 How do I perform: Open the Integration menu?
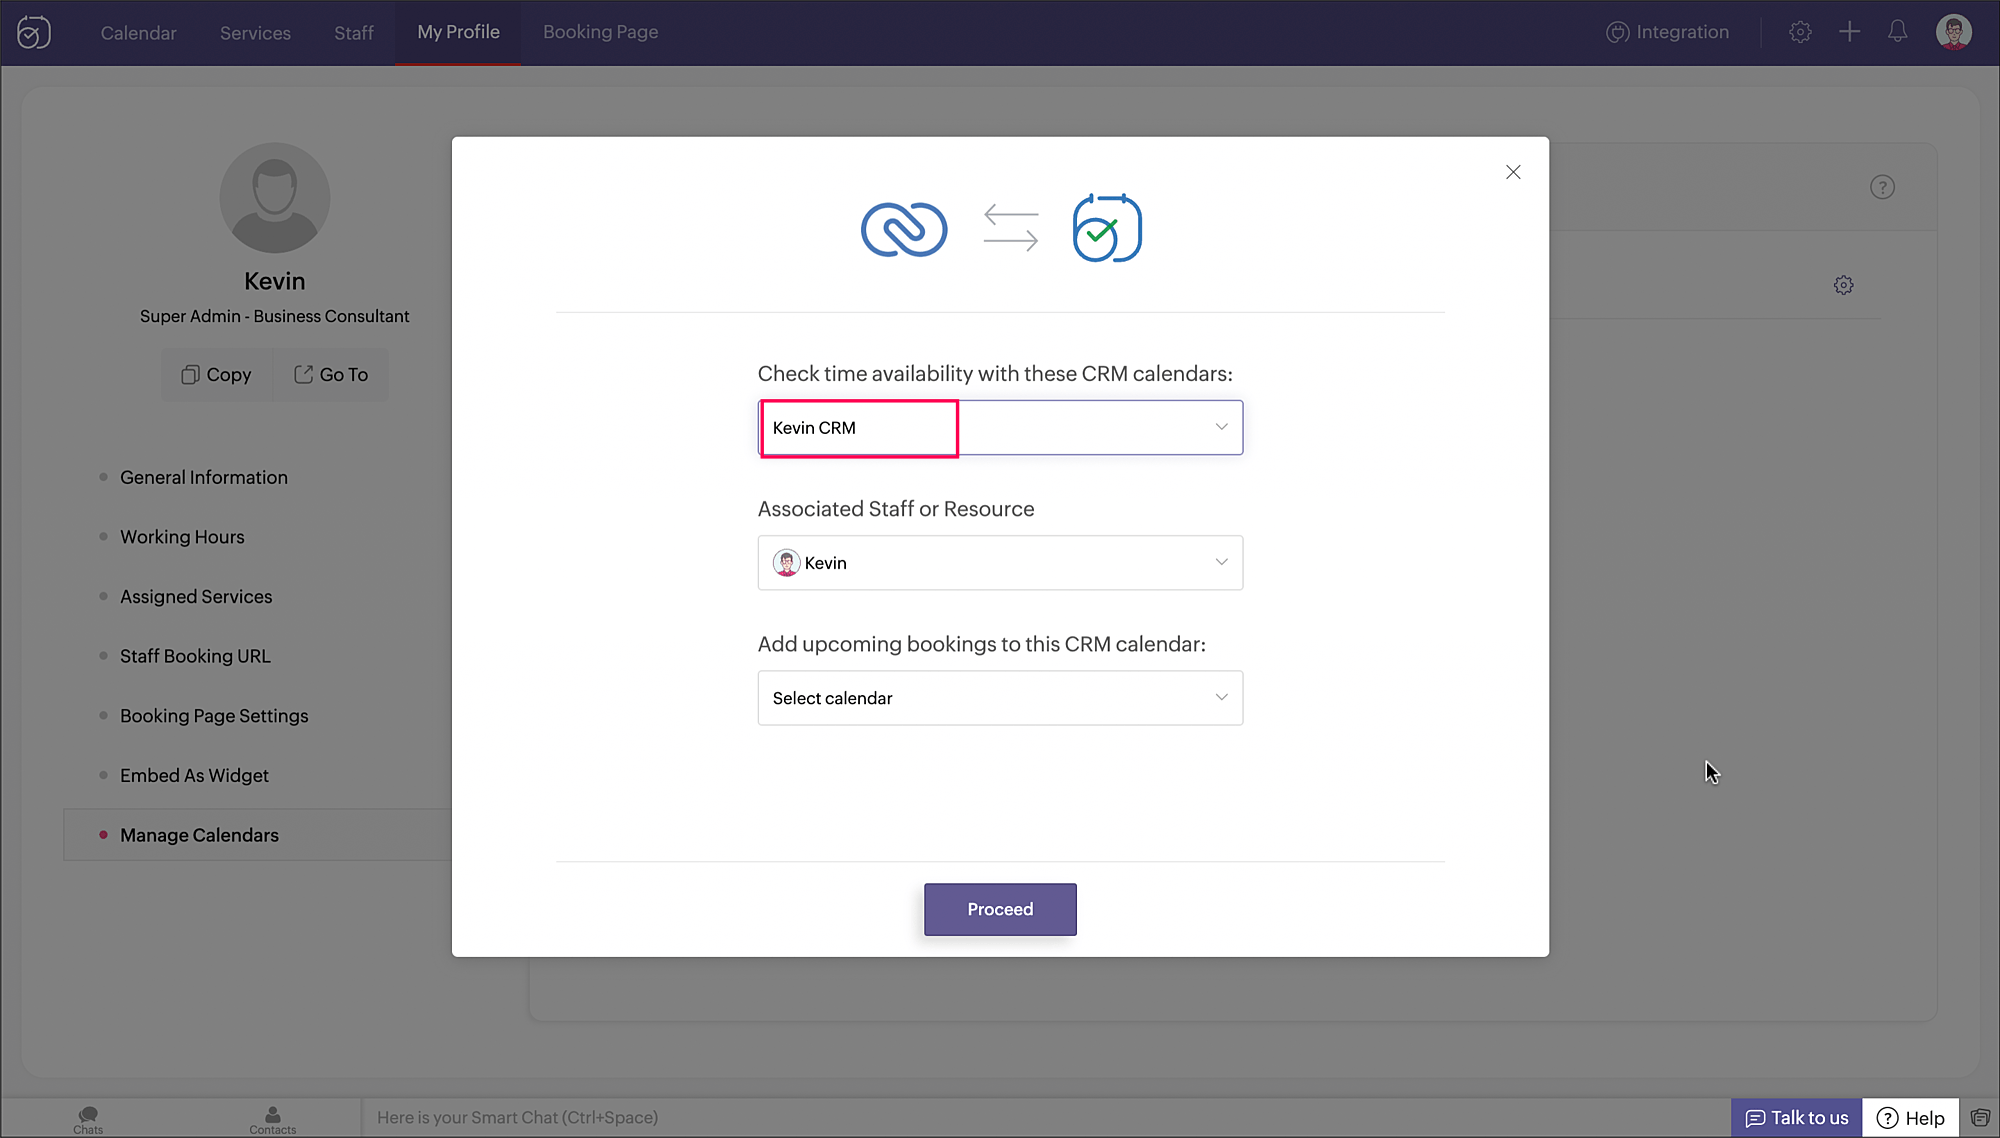pyautogui.click(x=1667, y=32)
